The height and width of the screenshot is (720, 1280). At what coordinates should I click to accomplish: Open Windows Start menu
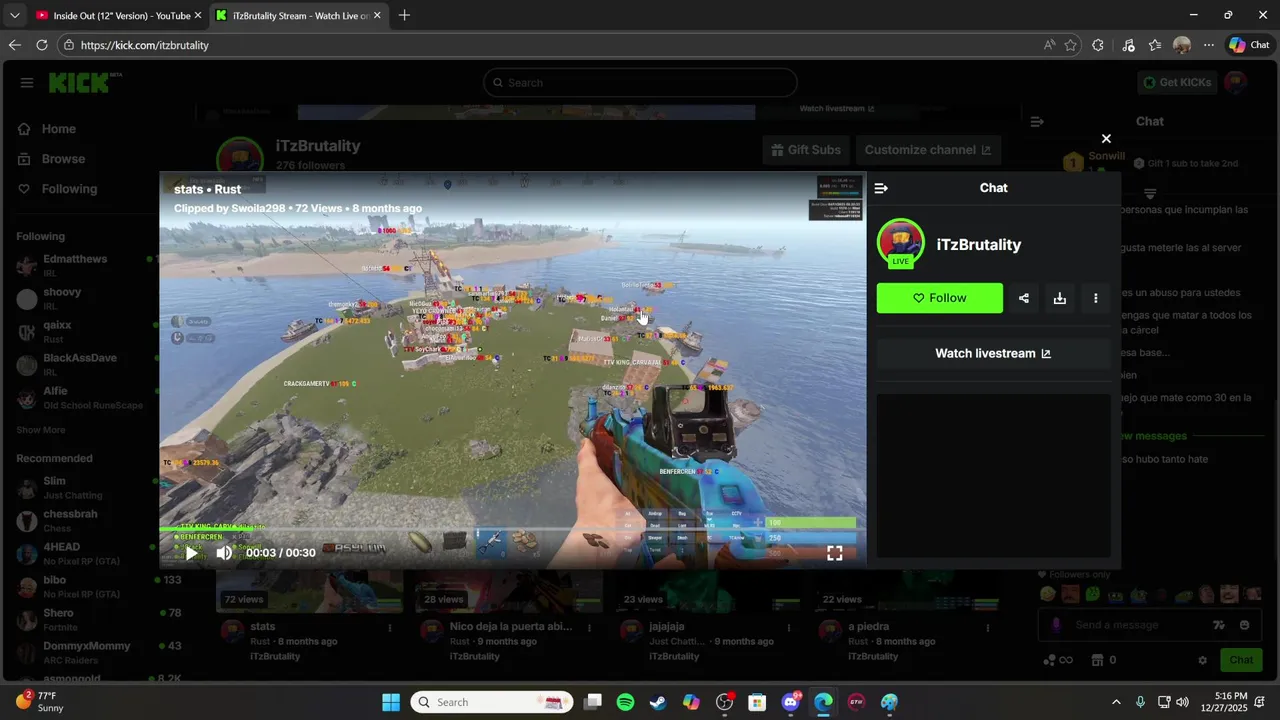tap(391, 702)
